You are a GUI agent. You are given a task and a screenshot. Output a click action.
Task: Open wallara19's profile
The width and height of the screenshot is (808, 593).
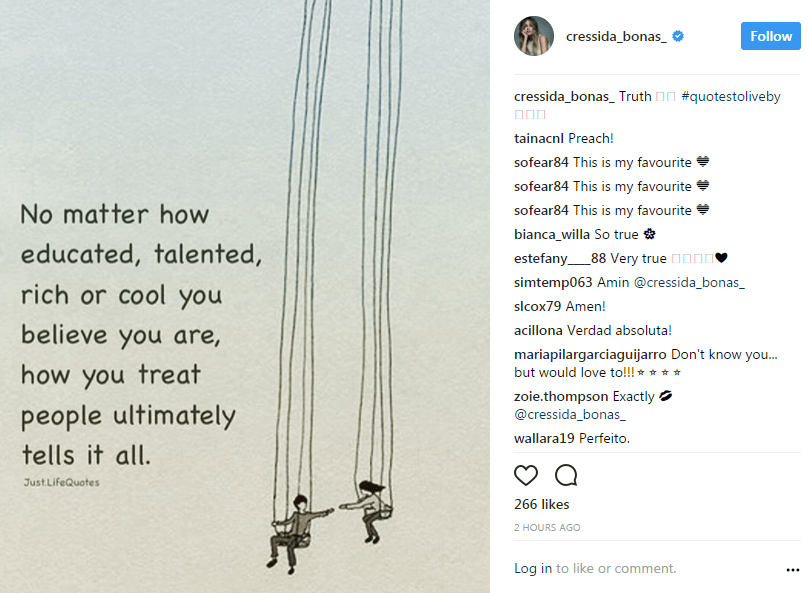[x=543, y=438]
